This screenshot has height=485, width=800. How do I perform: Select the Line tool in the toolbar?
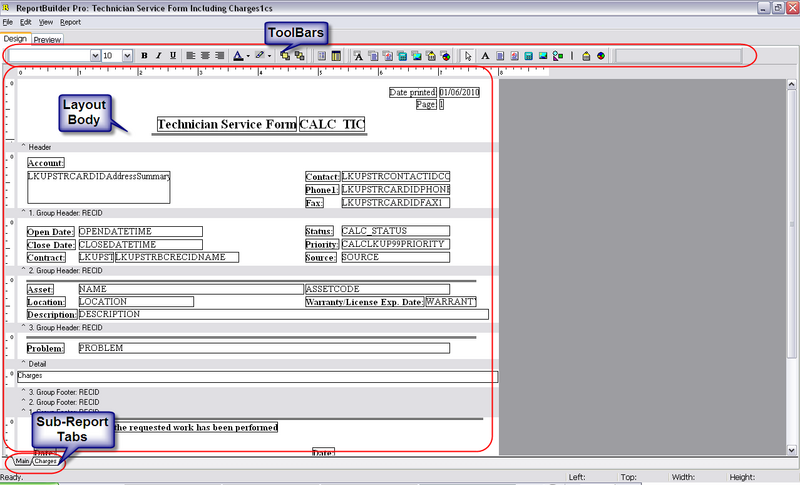click(x=573, y=56)
